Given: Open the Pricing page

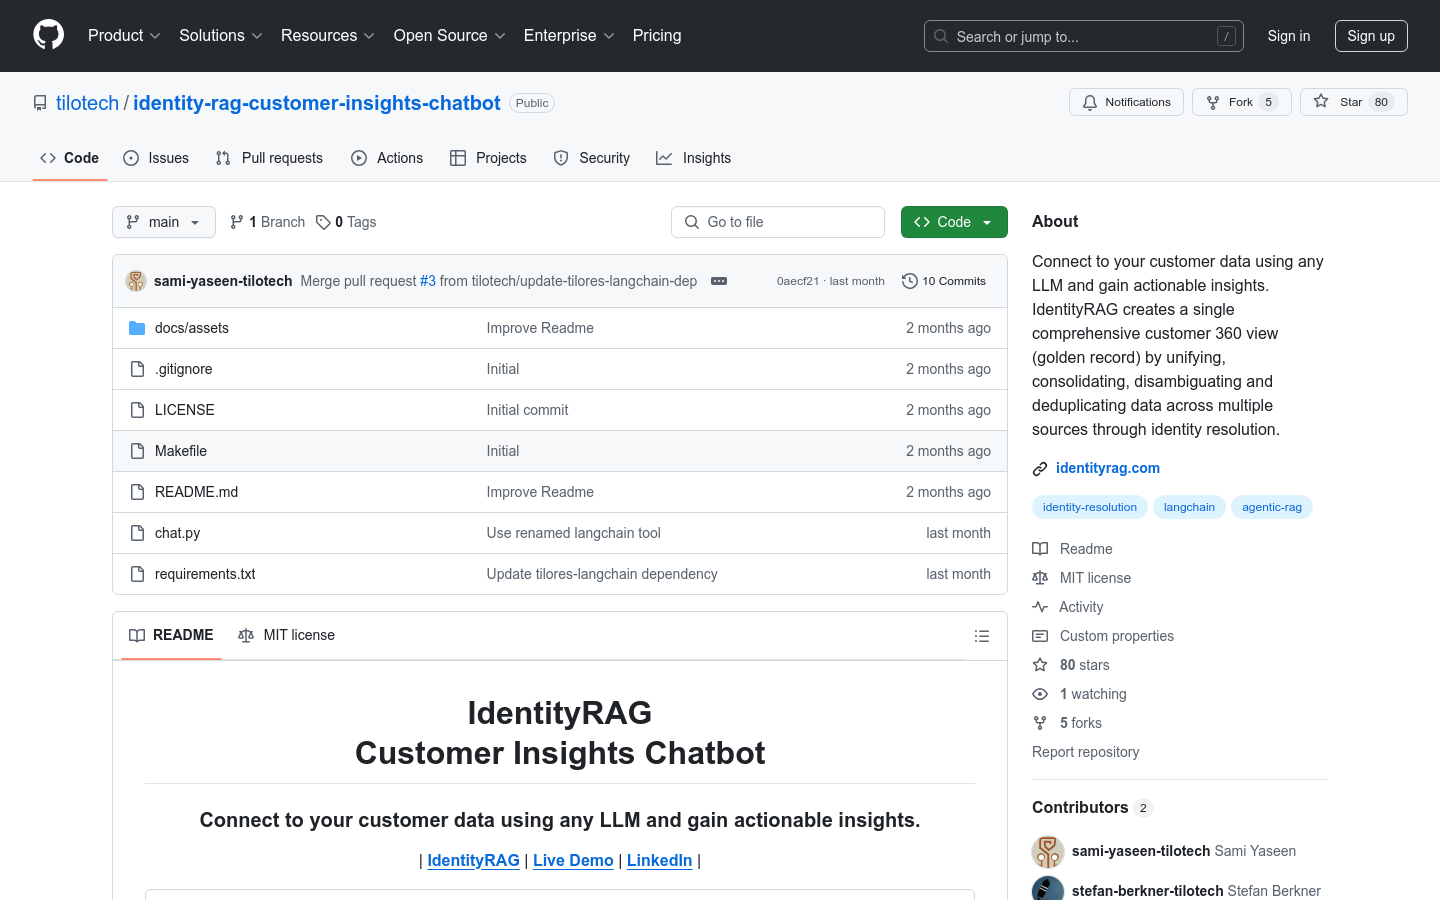Looking at the screenshot, I should click(657, 36).
